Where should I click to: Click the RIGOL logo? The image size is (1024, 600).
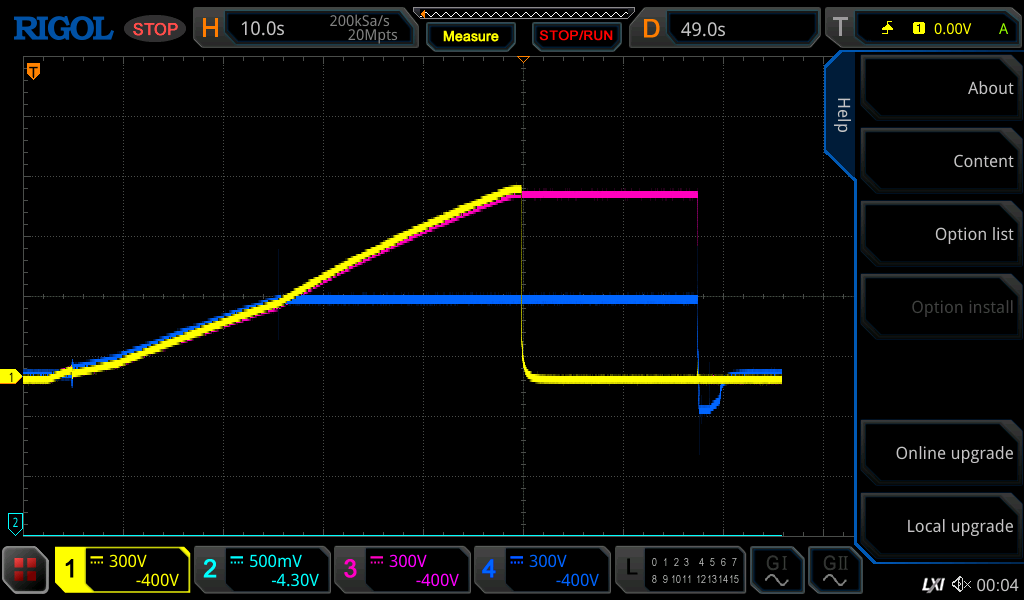tap(62, 28)
